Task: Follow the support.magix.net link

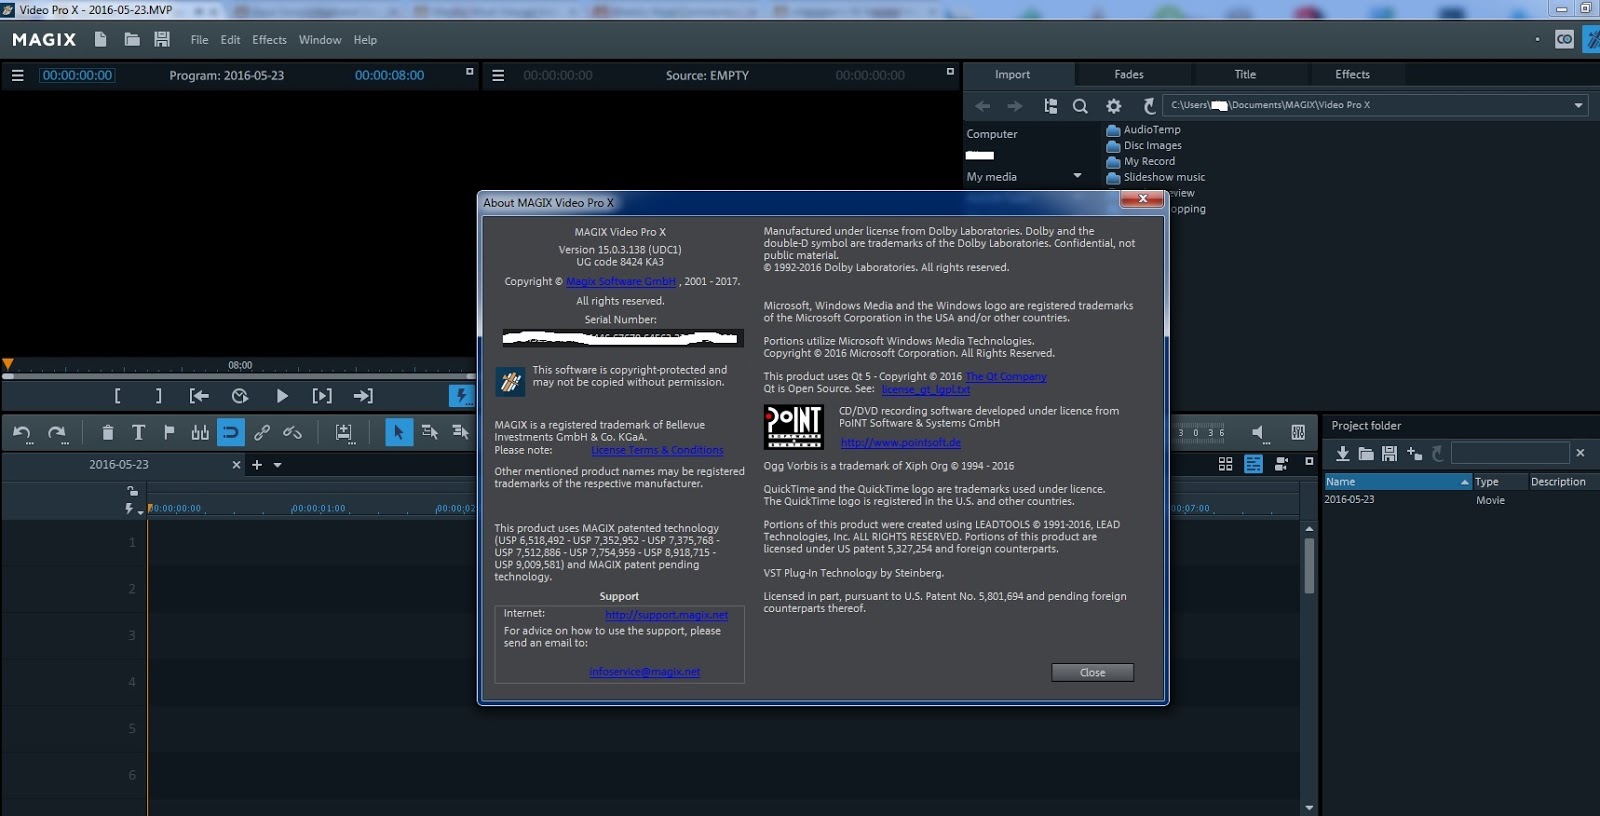Action: [666, 615]
